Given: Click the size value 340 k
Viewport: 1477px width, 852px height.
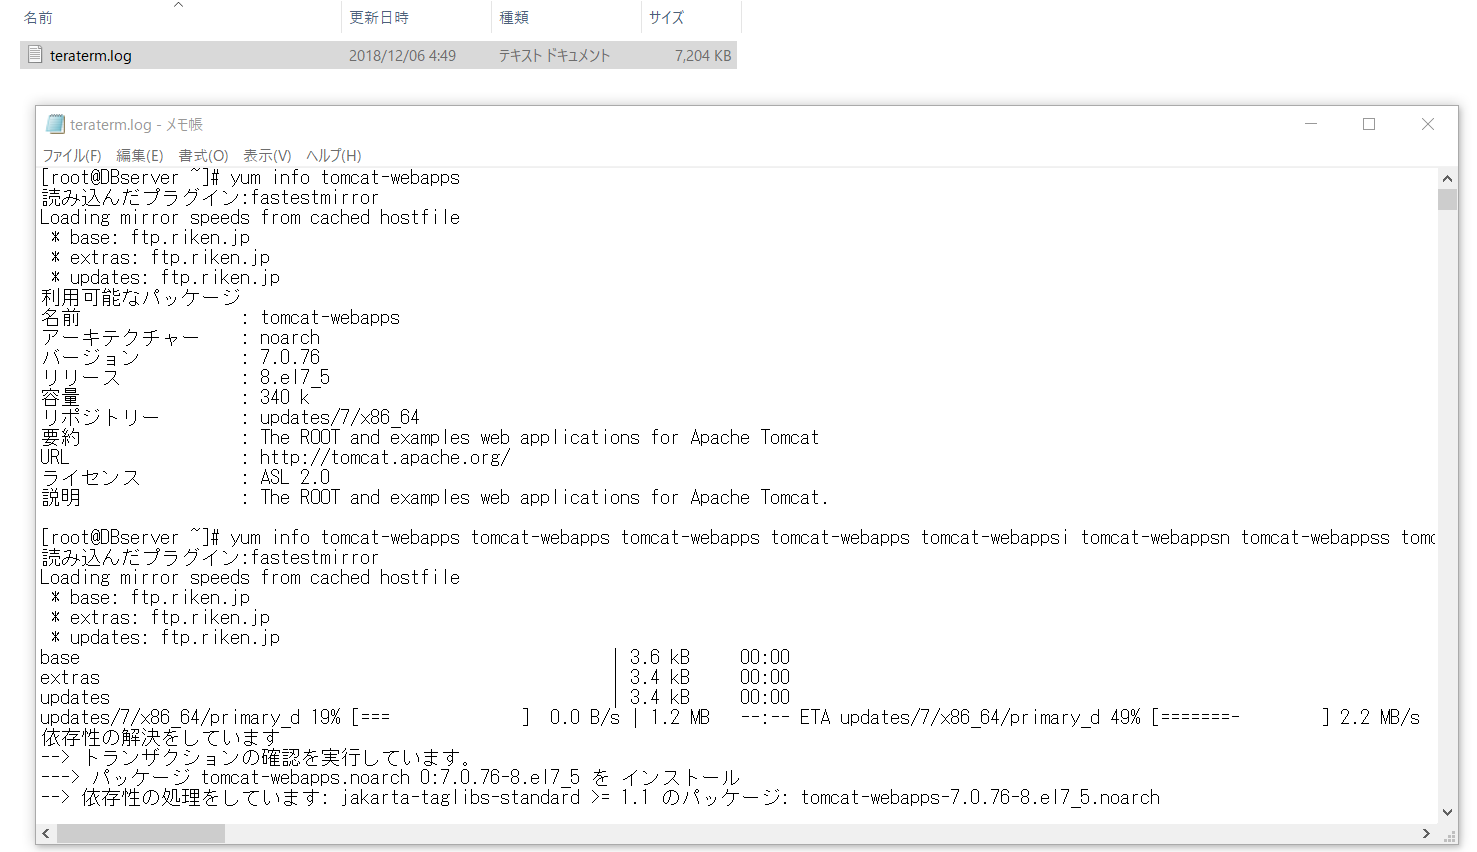Looking at the screenshot, I should click(285, 397).
